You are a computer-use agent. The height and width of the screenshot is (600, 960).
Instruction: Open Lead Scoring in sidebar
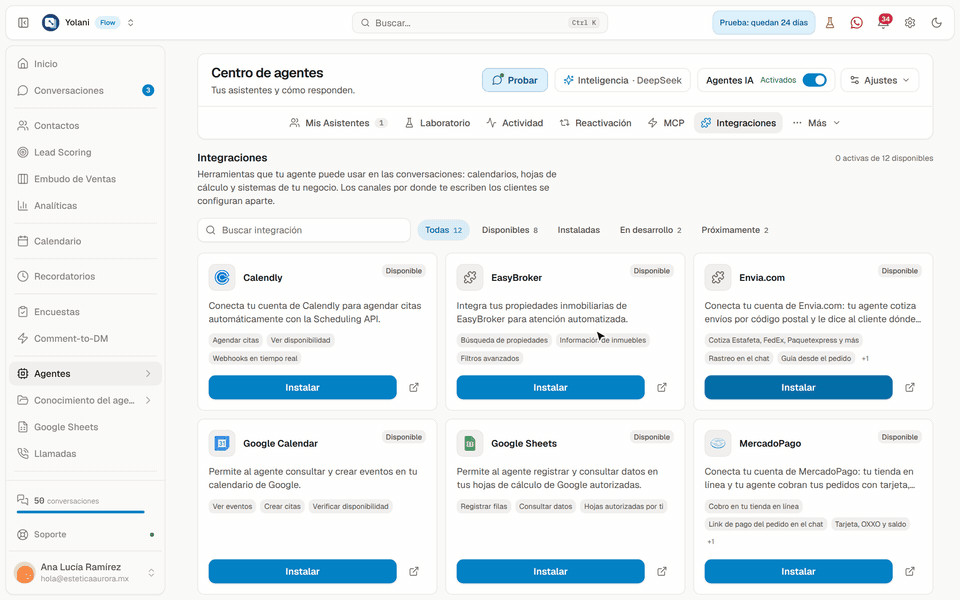(85, 152)
